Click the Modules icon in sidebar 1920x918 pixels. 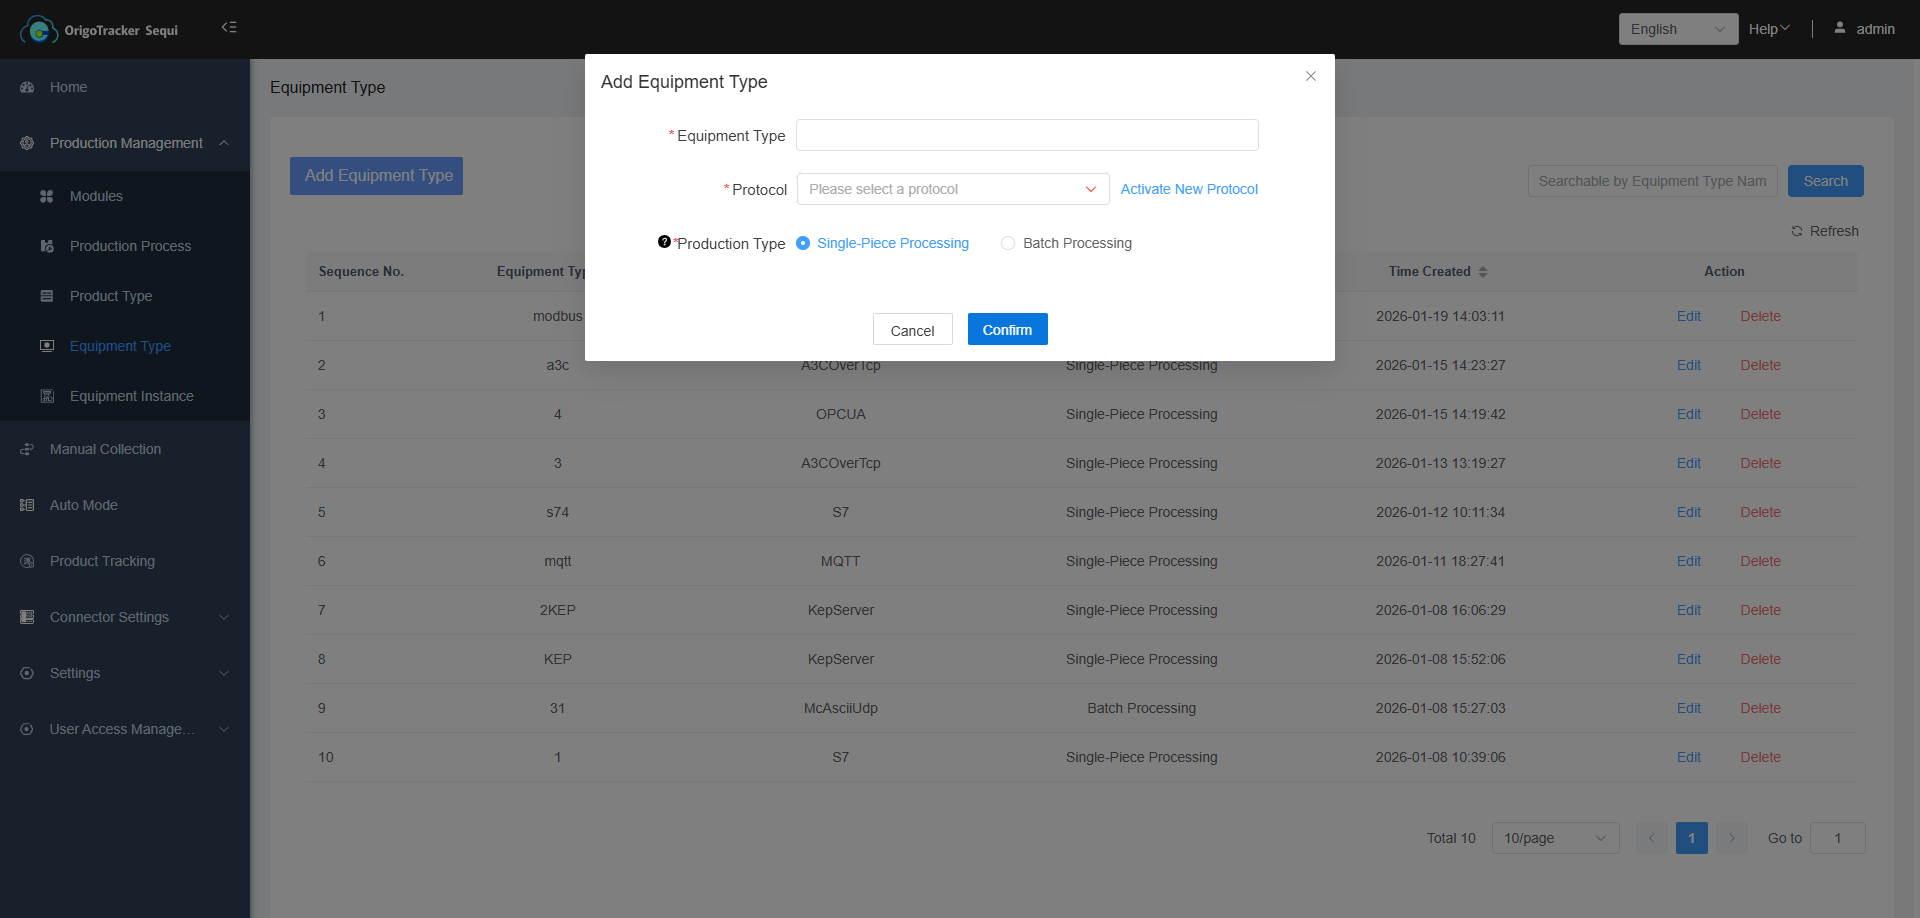click(x=46, y=196)
